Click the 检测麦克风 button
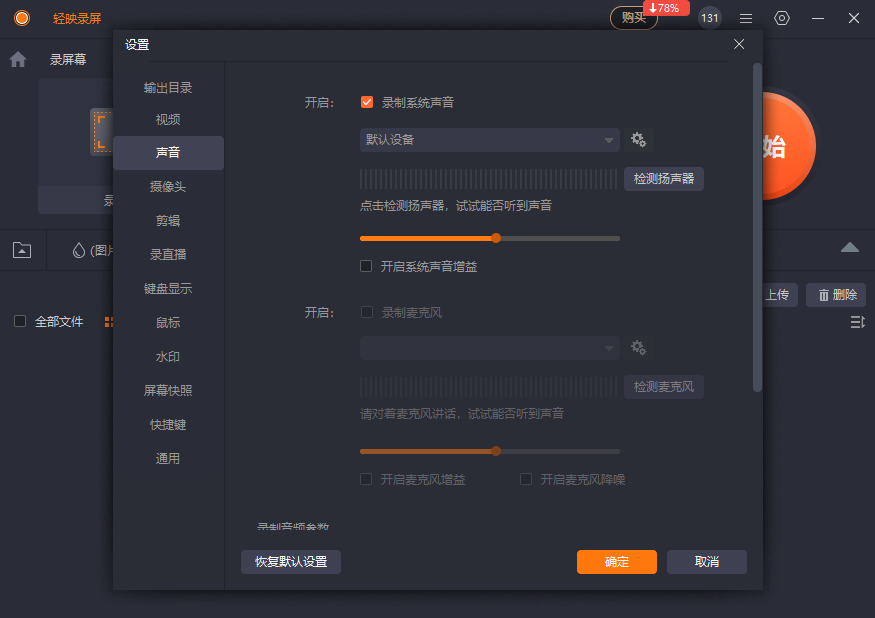 (x=664, y=387)
